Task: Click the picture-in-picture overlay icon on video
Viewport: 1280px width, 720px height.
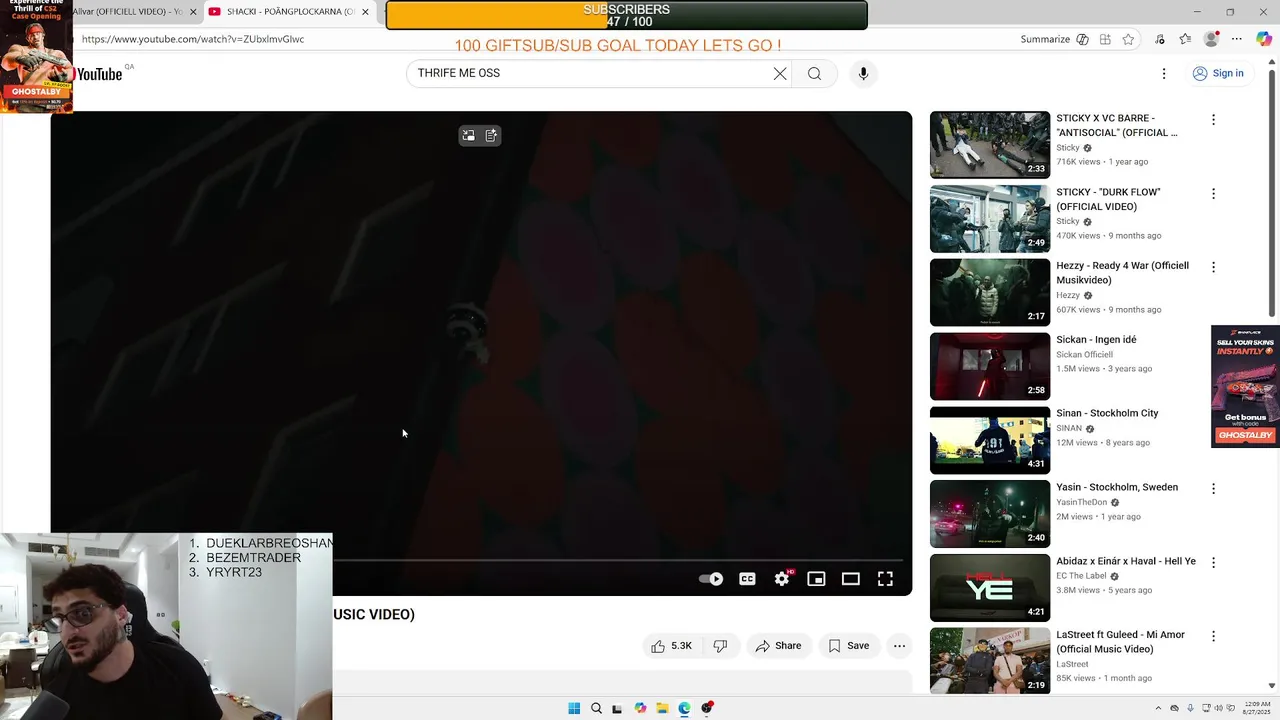Action: (468, 136)
